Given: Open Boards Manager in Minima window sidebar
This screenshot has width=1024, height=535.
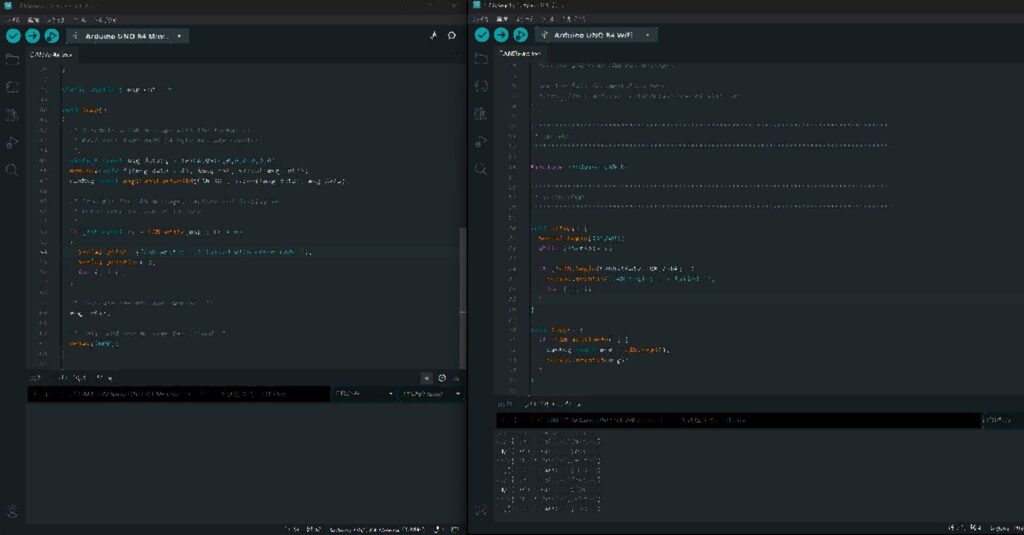Looking at the screenshot, I should pos(12,88).
